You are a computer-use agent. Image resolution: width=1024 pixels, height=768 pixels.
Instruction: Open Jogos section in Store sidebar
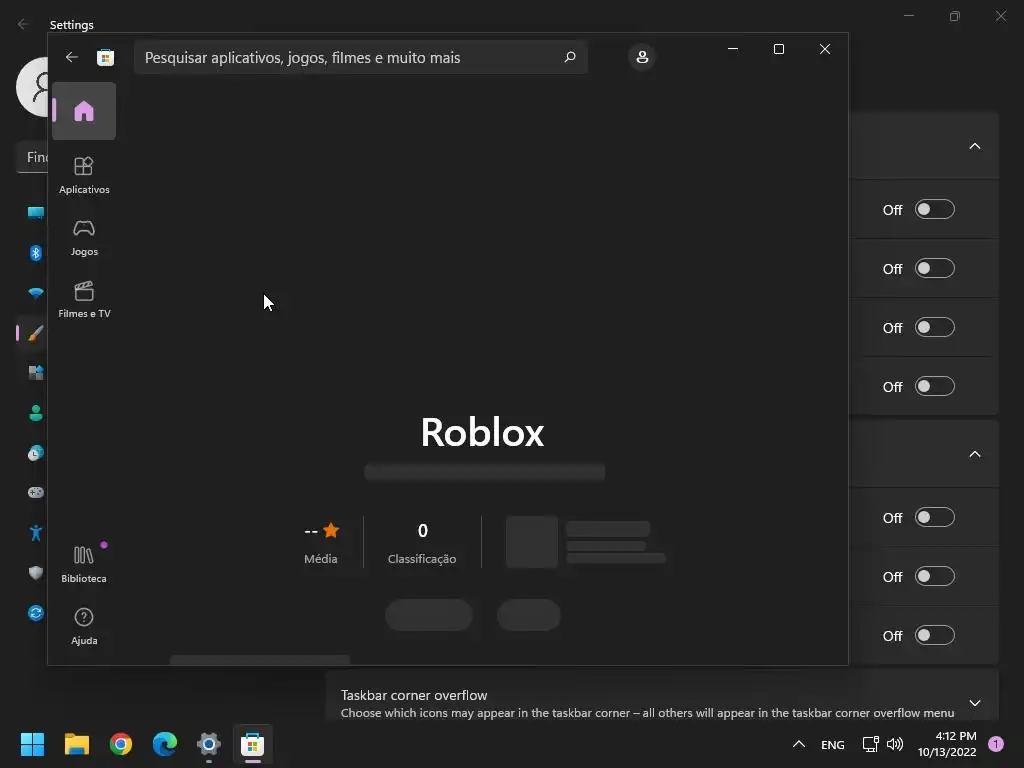84,237
